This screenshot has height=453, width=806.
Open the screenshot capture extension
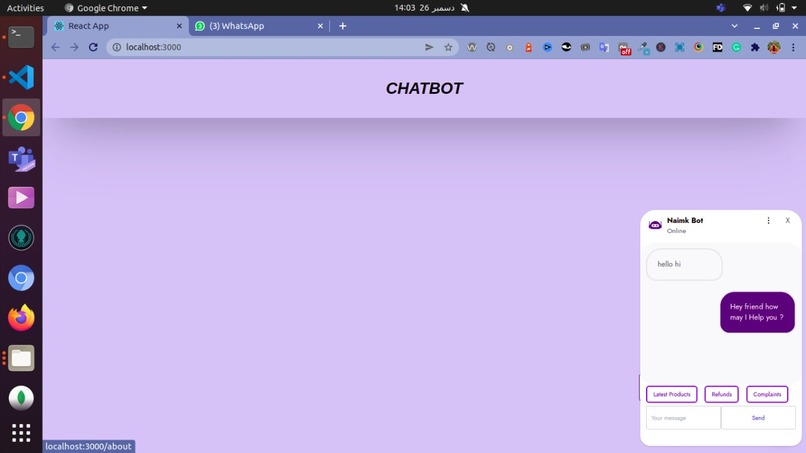(680, 47)
